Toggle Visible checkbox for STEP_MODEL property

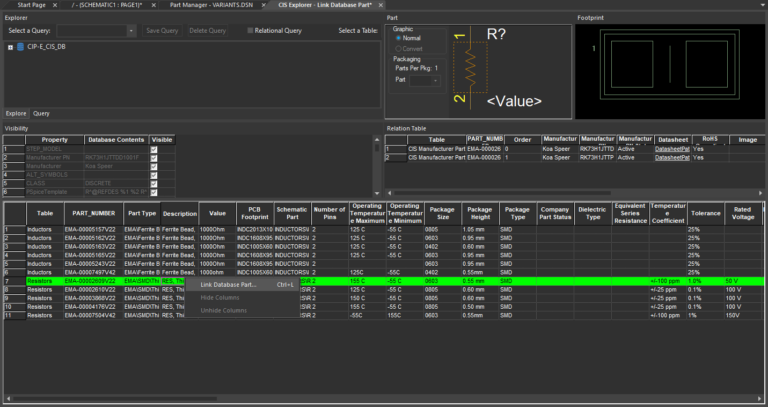point(153,149)
